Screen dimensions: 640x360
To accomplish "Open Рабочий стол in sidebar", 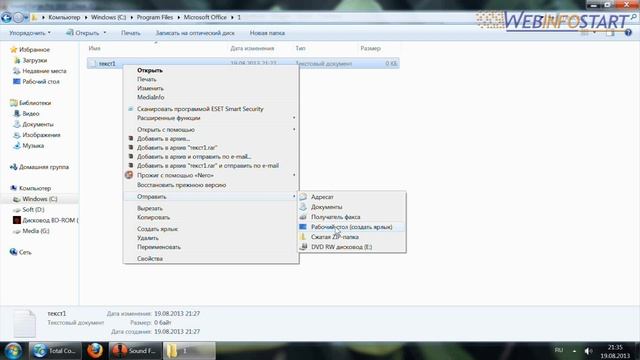I will click(x=36, y=82).
